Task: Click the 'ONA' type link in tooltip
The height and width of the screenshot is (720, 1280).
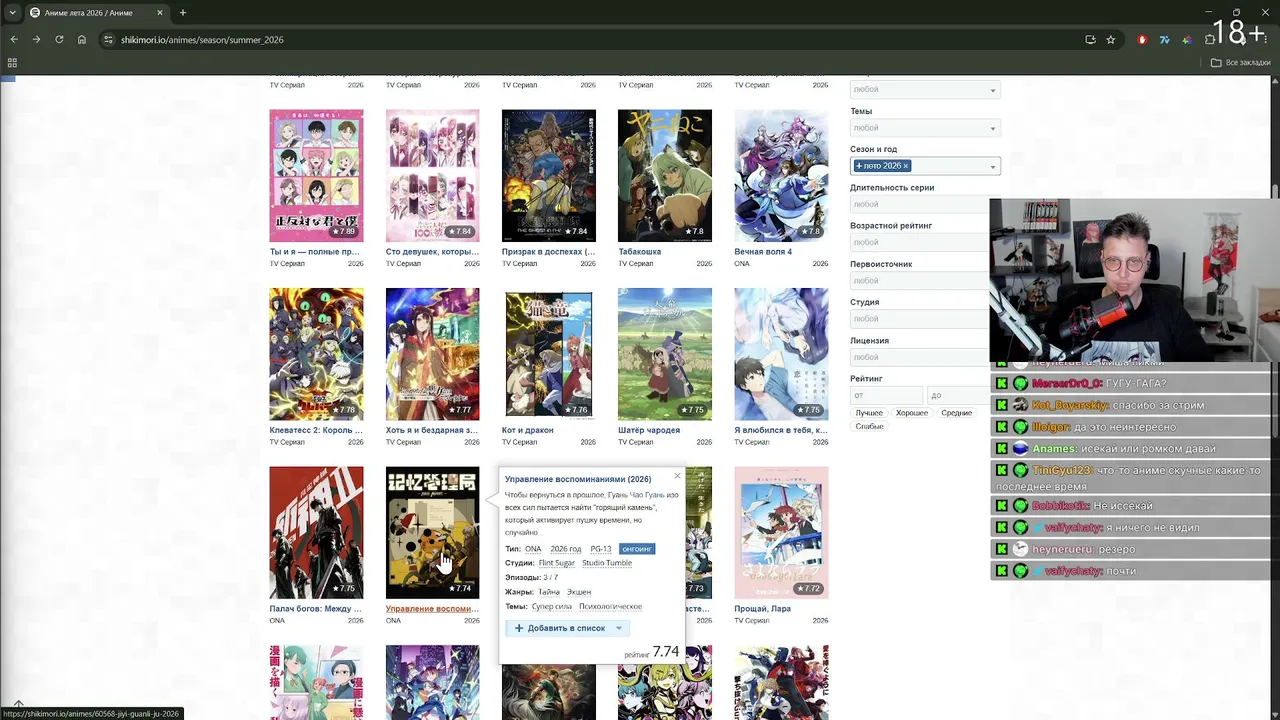Action: (x=533, y=549)
